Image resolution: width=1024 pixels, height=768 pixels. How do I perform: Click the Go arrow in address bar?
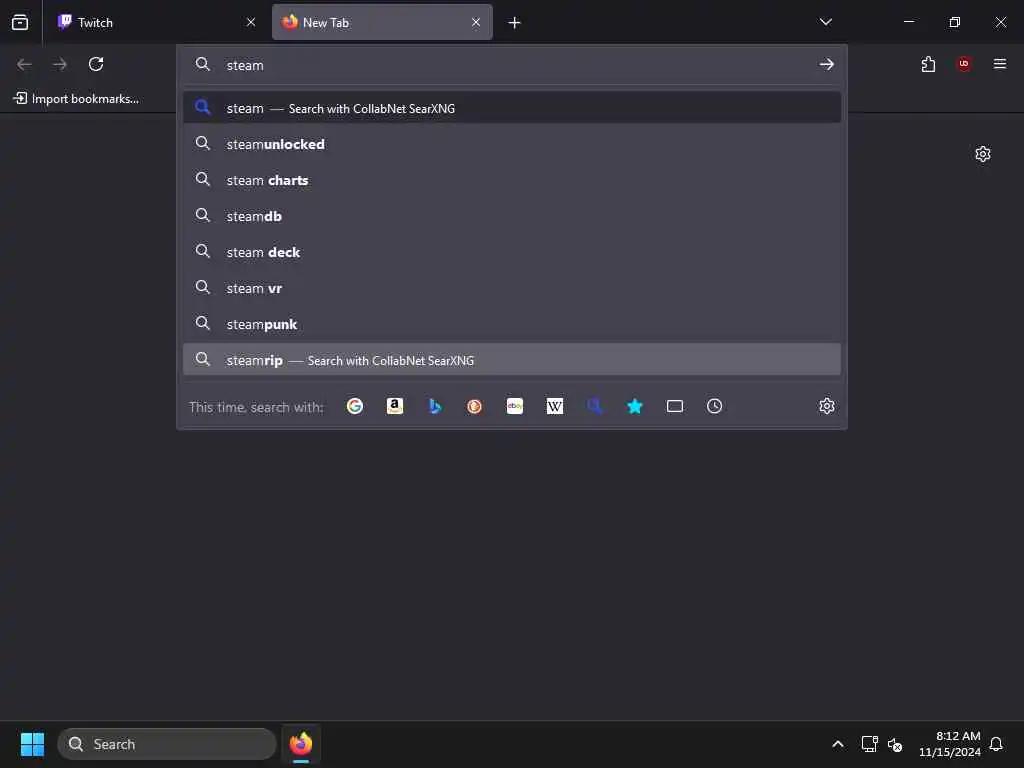pos(827,64)
